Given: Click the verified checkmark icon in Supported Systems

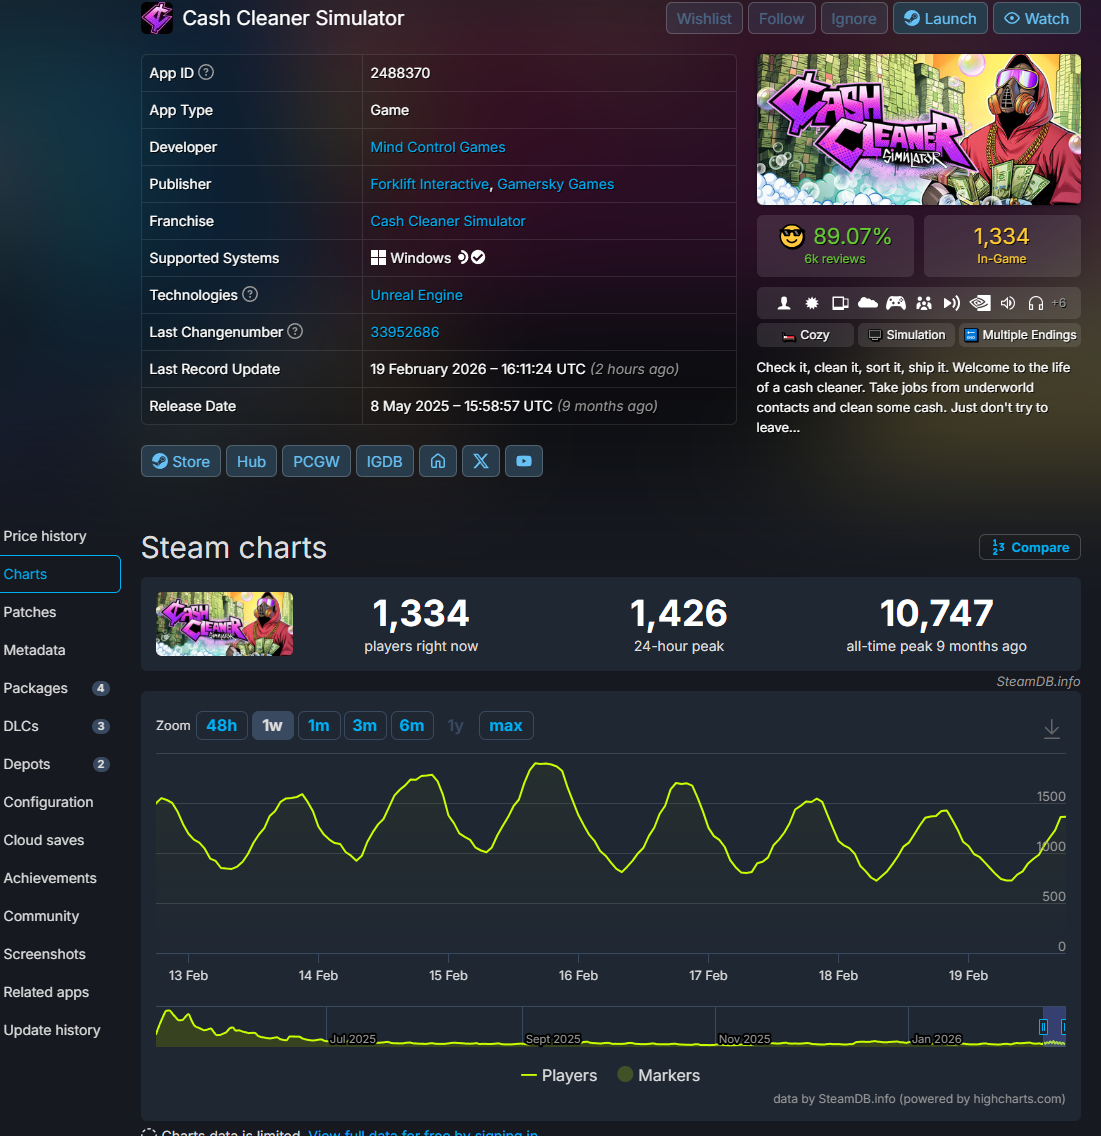Looking at the screenshot, I should [478, 257].
